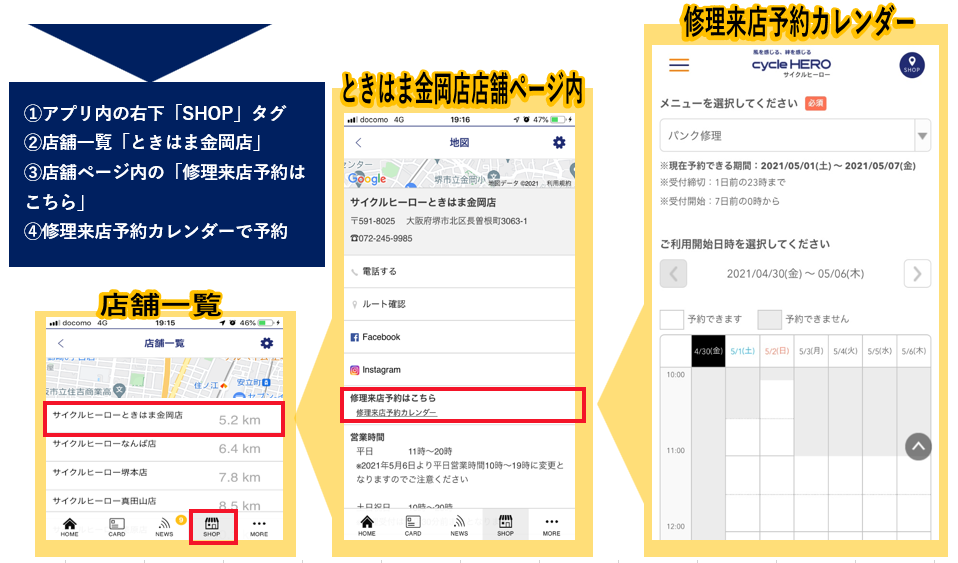Open the hamburger menu in the reservation calendar
Viewport: 958px width, 563px height.
pyautogui.click(x=679, y=65)
